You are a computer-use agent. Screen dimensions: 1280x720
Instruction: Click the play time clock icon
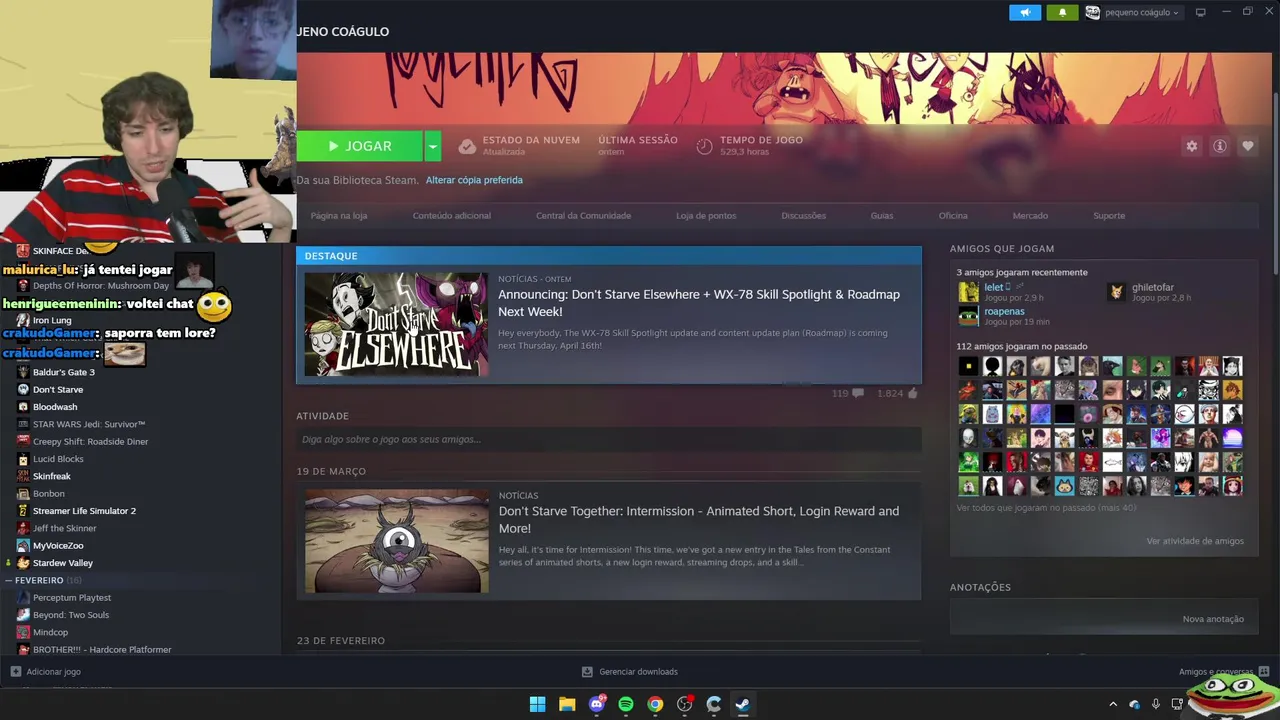(704, 146)
